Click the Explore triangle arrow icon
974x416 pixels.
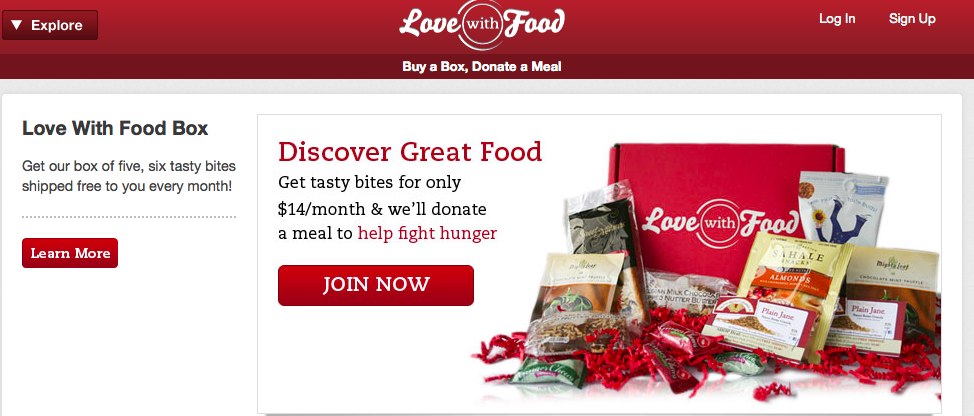click(17, 25)
